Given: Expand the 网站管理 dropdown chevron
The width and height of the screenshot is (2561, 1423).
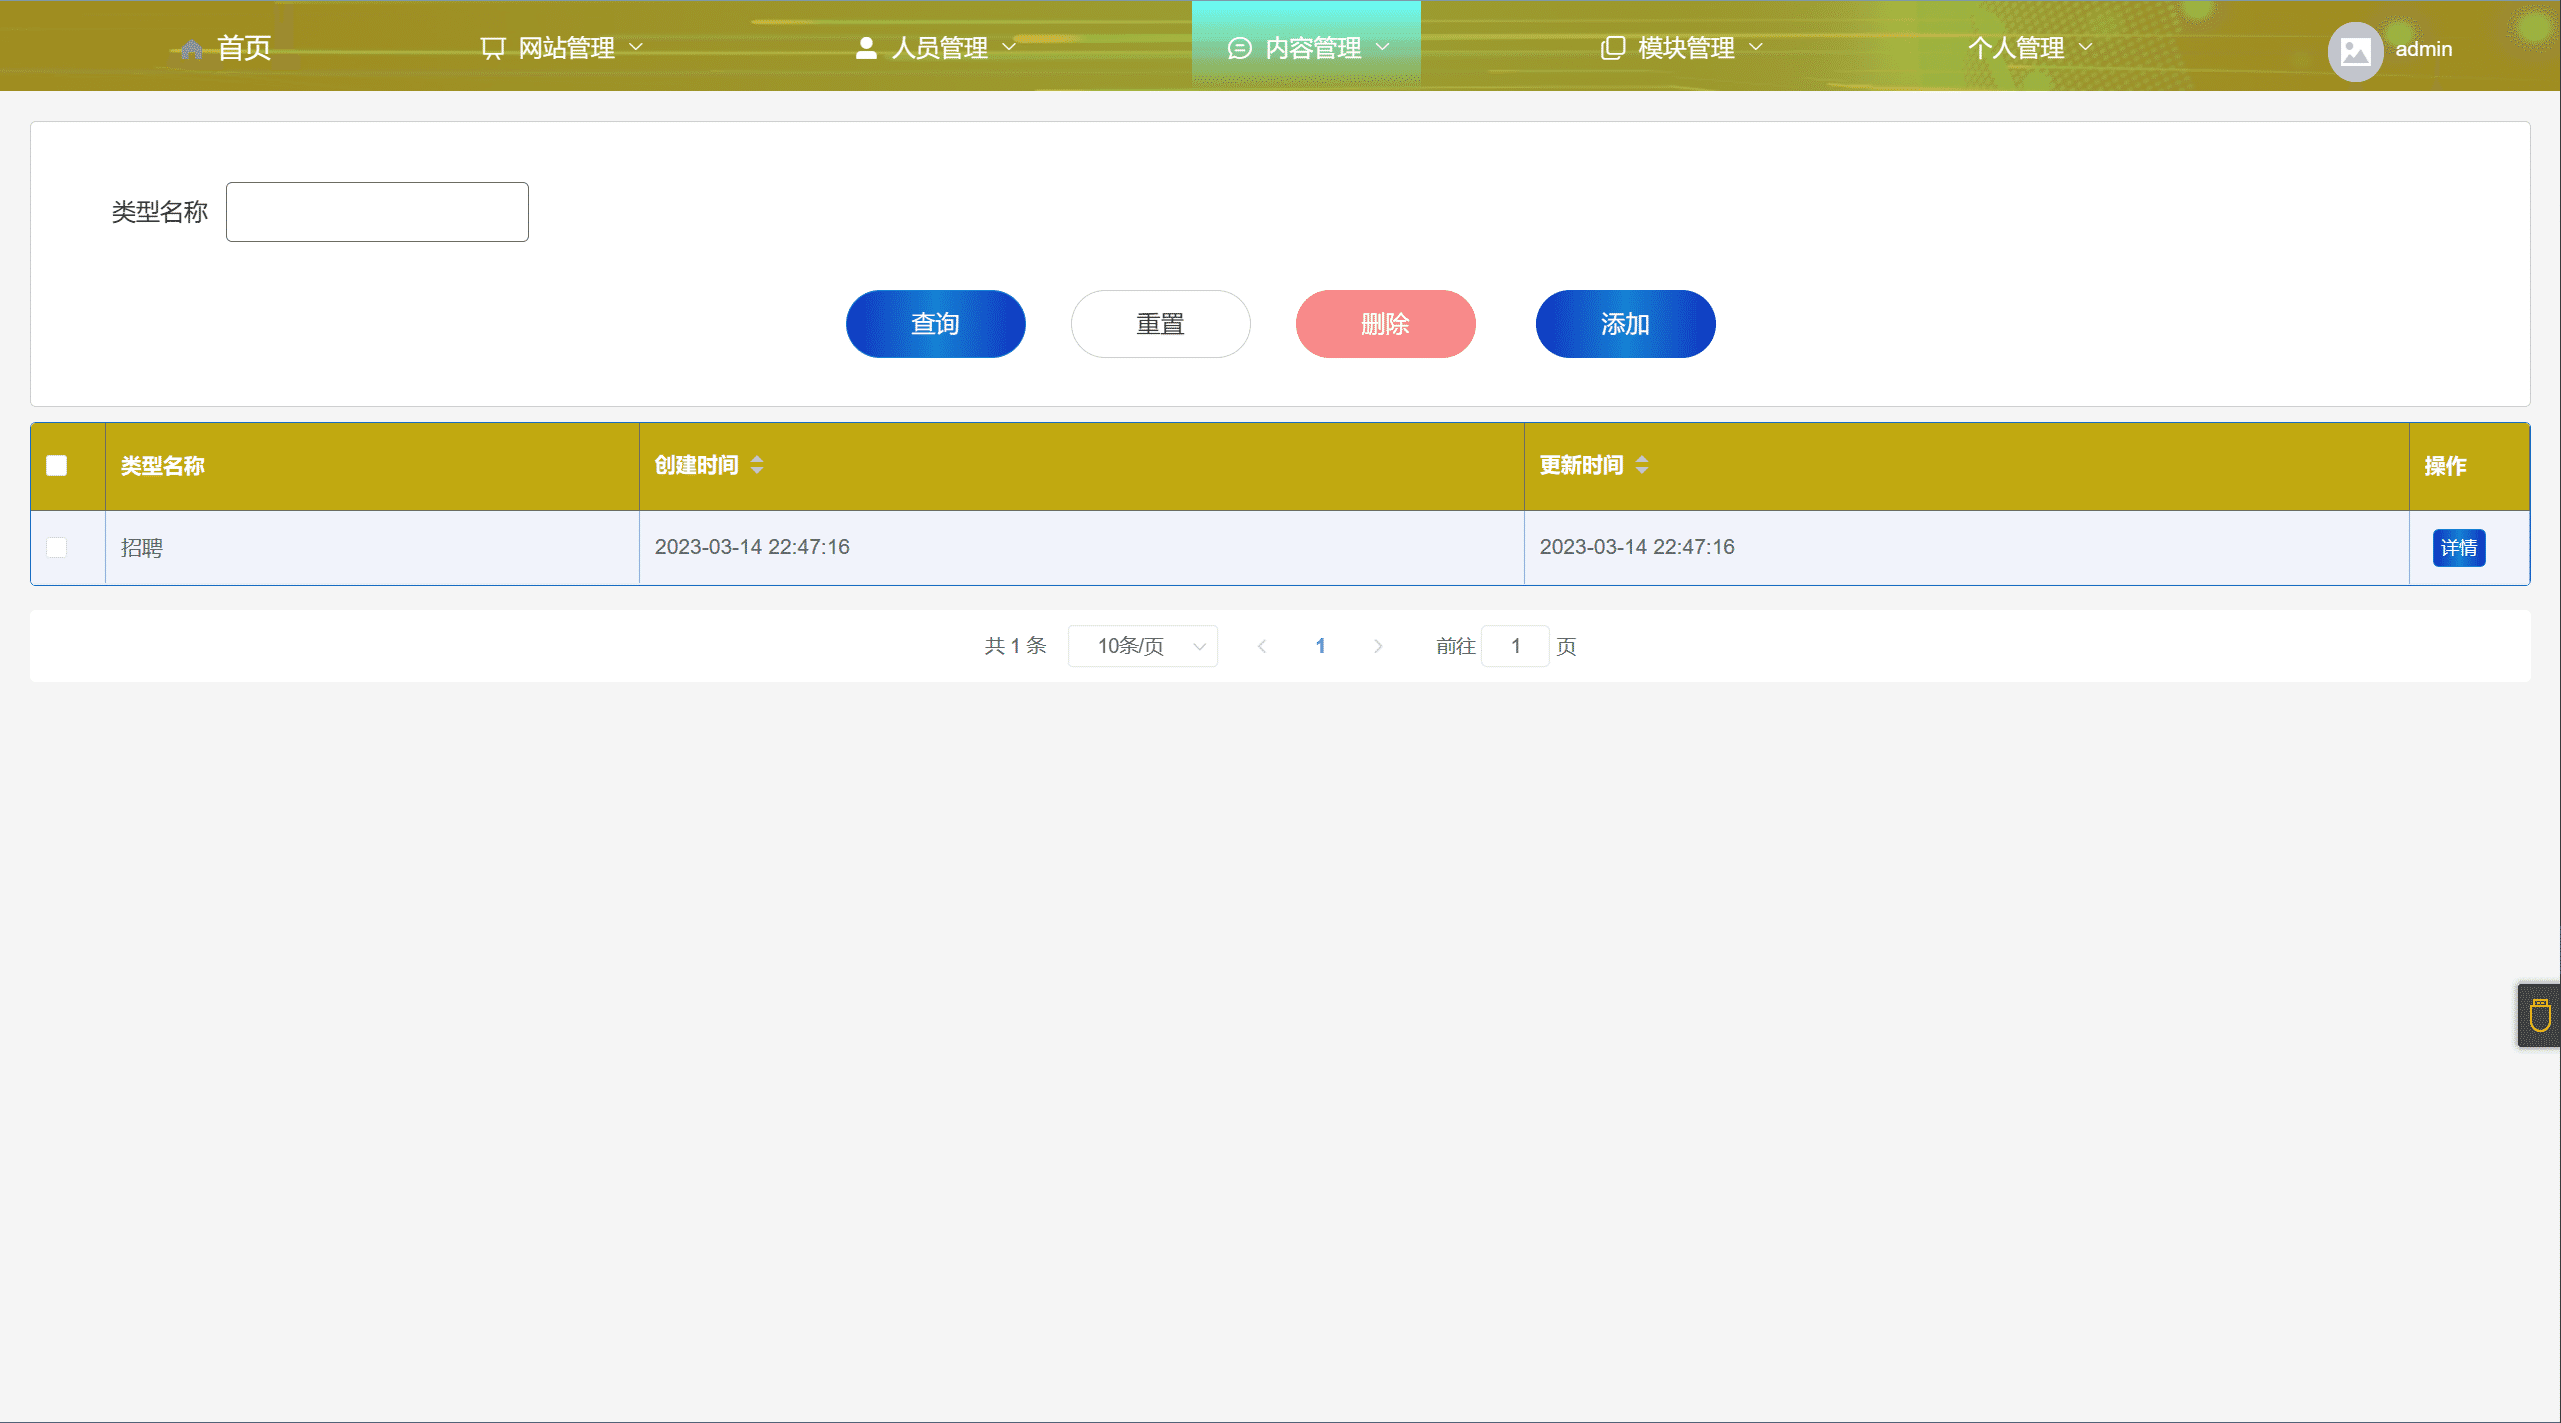Looking at the screenshot, I should 636,47.
